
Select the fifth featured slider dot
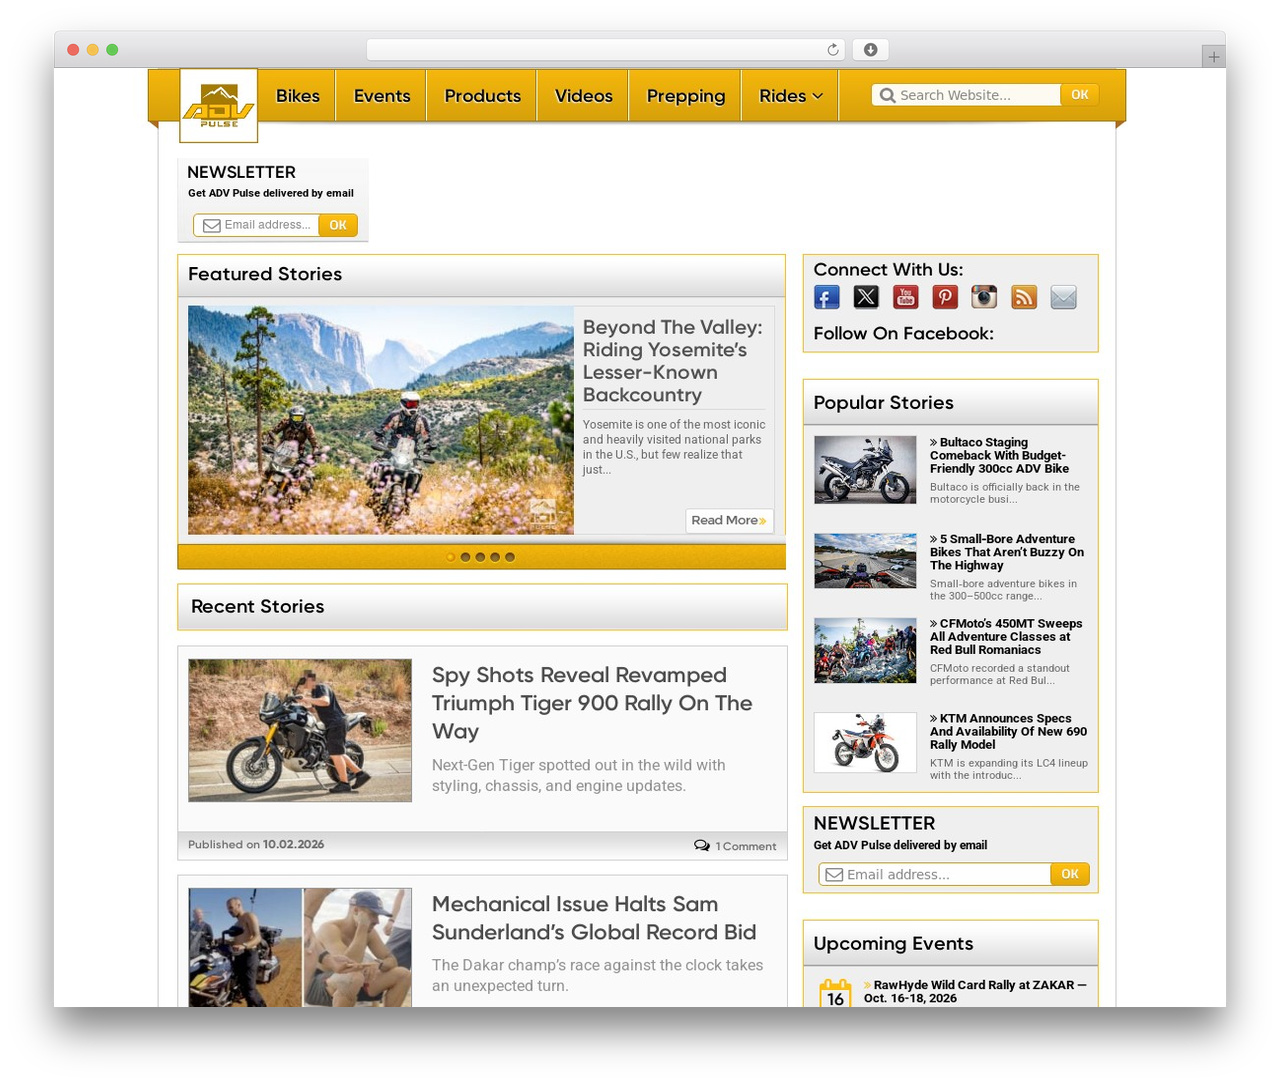(510, 557)
